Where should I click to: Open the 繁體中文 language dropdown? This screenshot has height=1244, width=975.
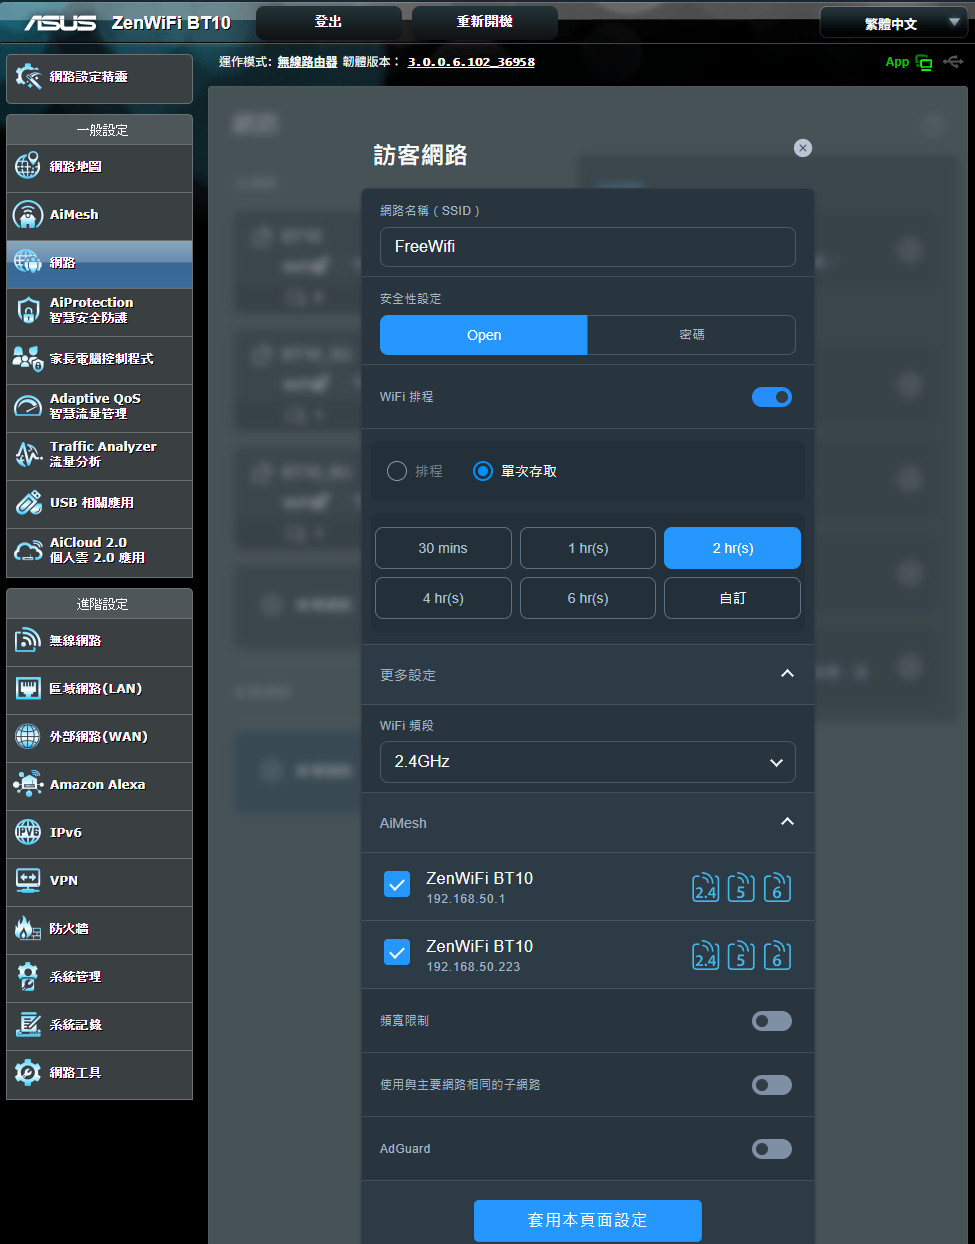(x=893, y=23)
